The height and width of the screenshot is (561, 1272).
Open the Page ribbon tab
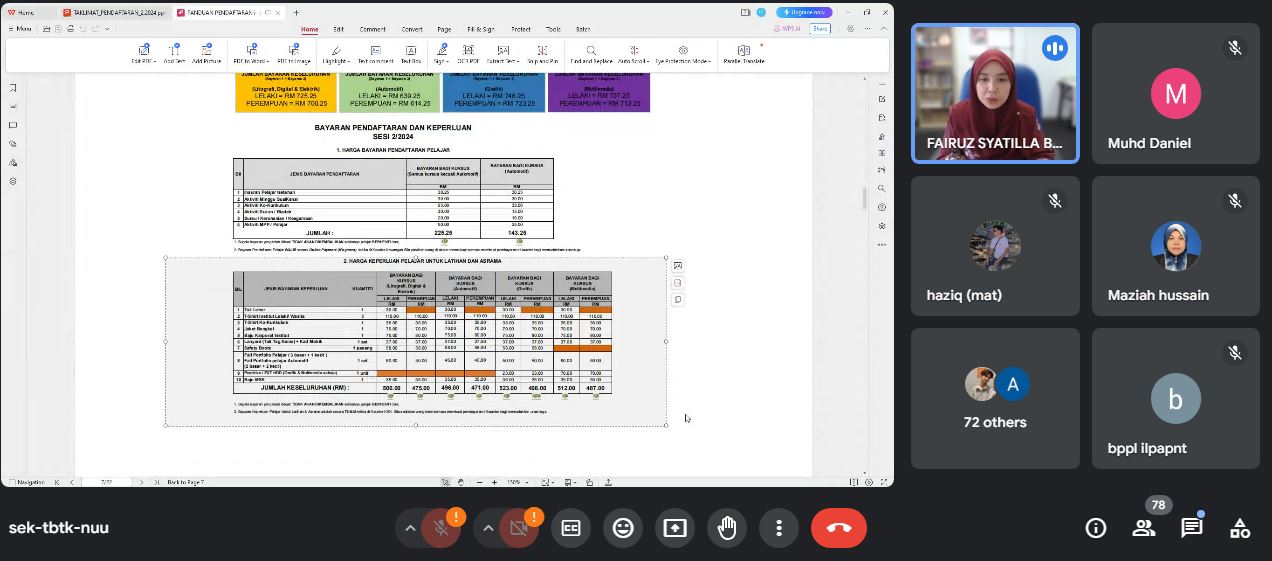[445, 29]
